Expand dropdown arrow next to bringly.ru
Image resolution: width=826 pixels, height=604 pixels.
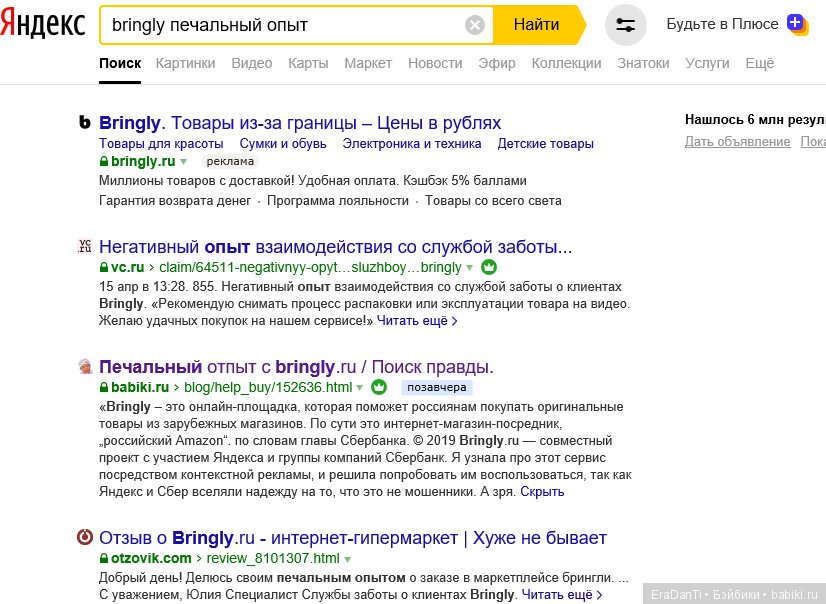coord(184,161)
